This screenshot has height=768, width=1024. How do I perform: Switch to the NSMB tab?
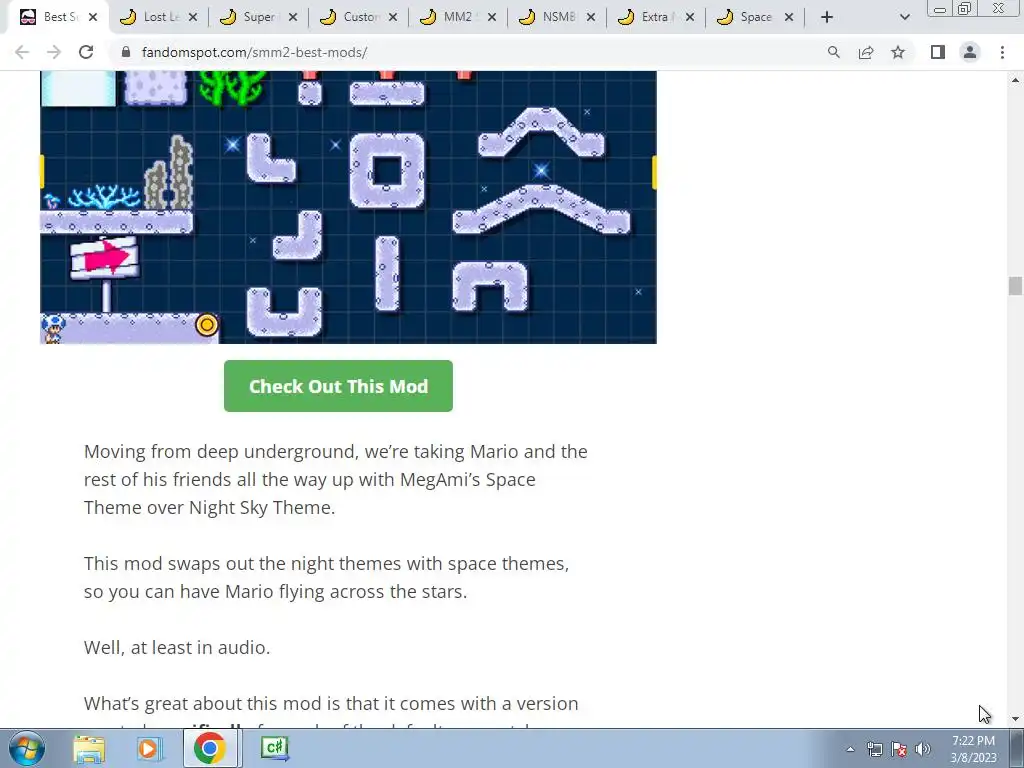click(555, 17)
